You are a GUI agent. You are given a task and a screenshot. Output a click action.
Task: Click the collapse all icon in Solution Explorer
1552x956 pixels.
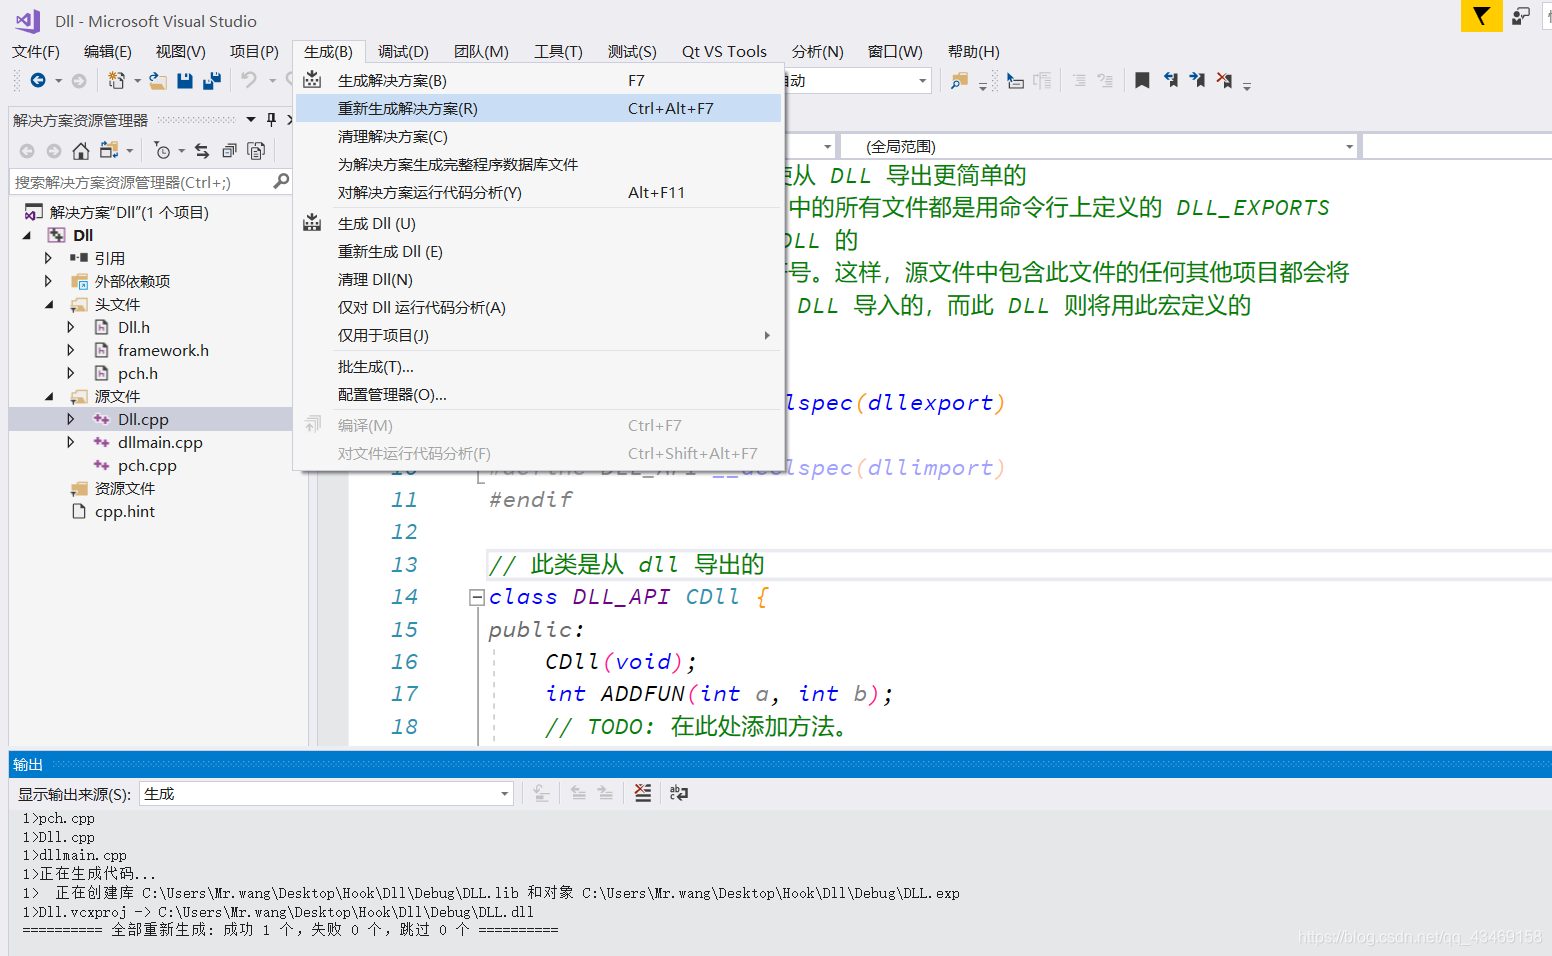(x=229, y=151)
